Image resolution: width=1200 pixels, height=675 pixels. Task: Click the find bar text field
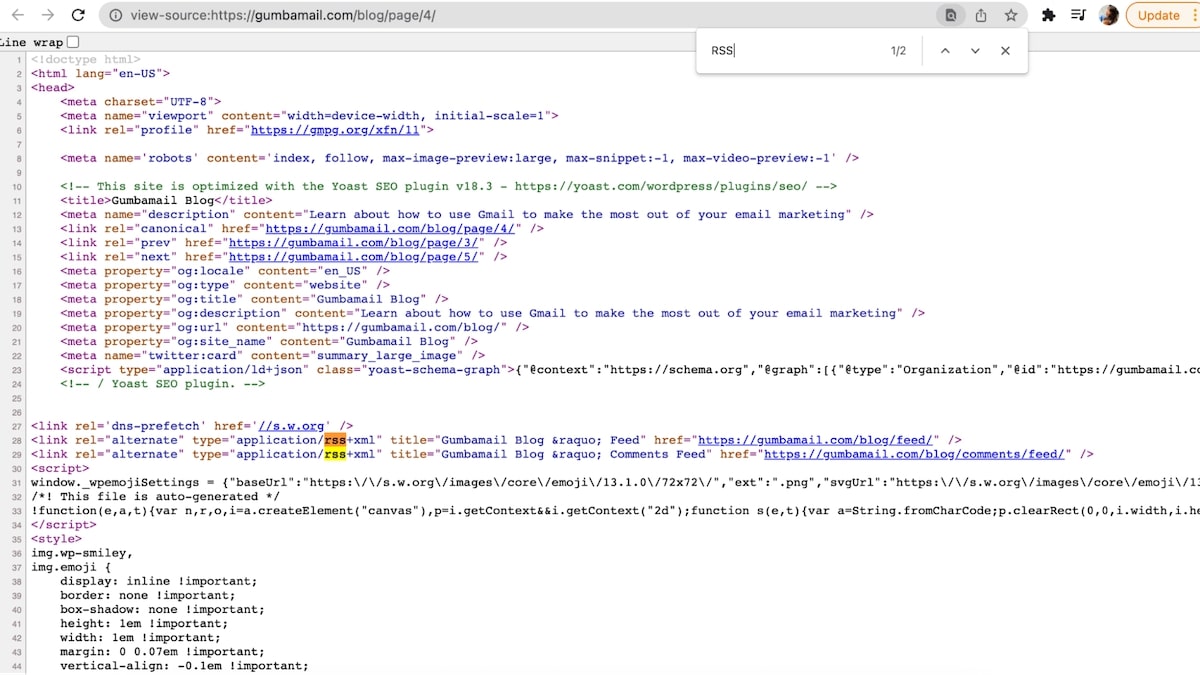(x=790, y=51)
